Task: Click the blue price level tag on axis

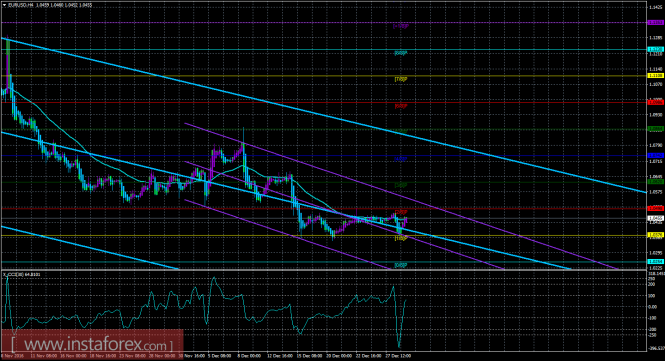Action: 656,155
